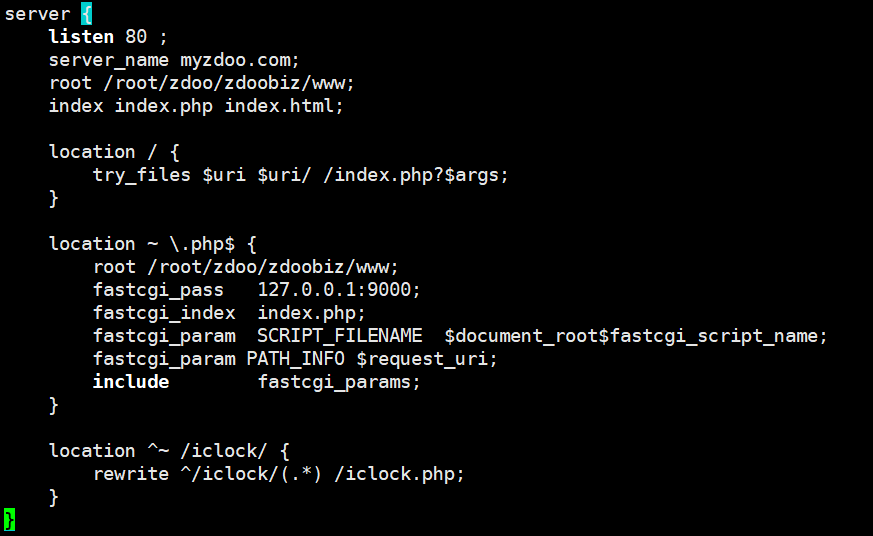873x536 pixels.
Task: Click the green cursor closing brace
Action: click(x=9, y=519)
